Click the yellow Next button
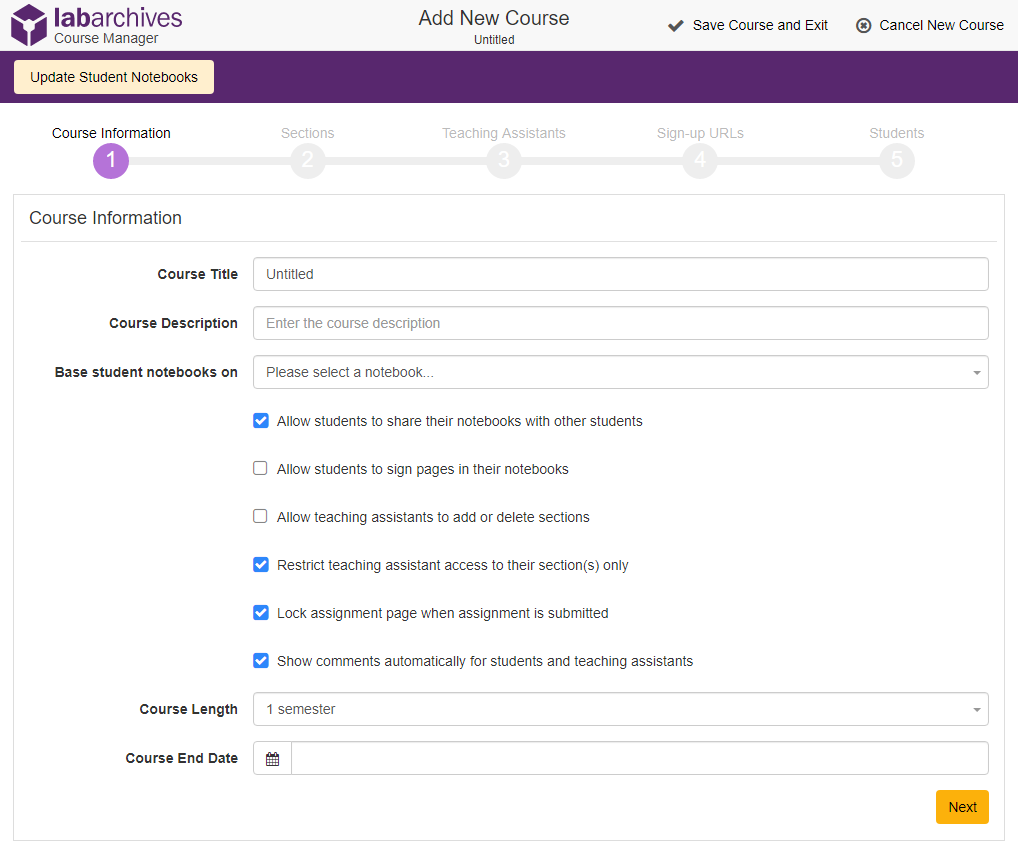 [x=962, y=807]
